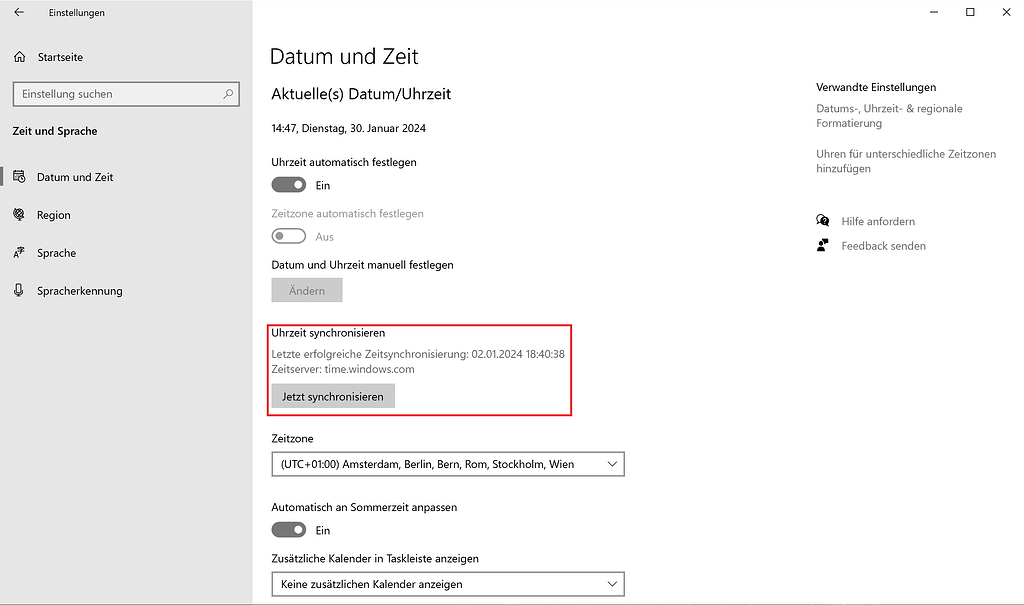The width and height of the screenshot is (1024, 605).
Task: Click the Jetzt synchronisieren button
Action: point(332,396)
